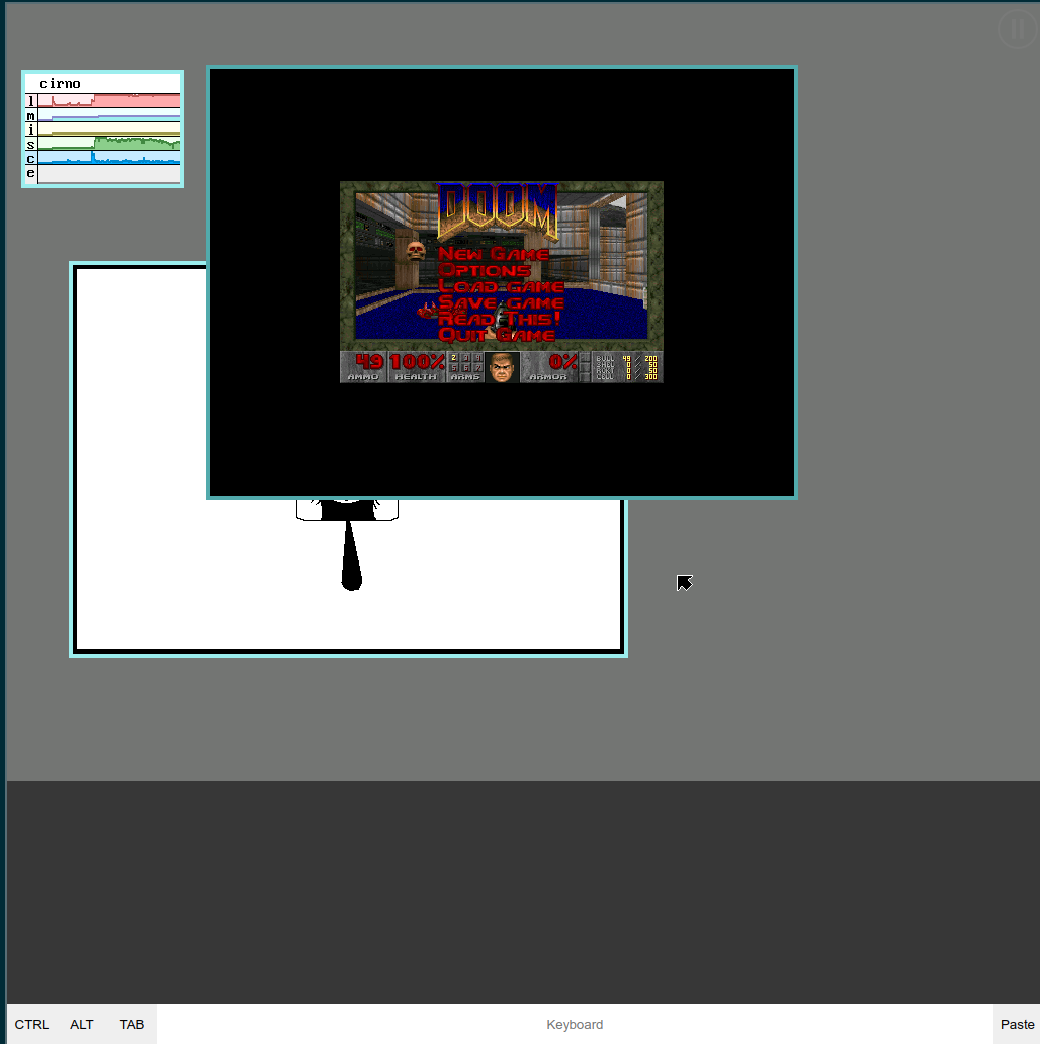This screenshot has width=1040, height=1044.
Task: Click the cirno stats window title
Action: point(60,84)
